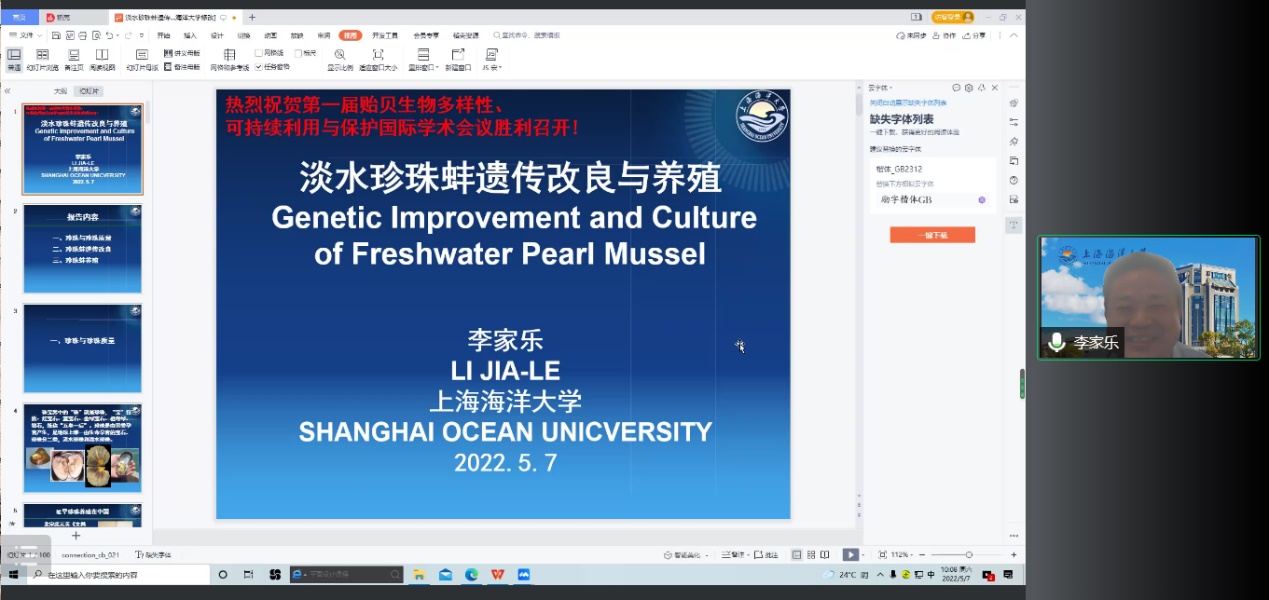Collapse the slide thumbnail panel
Viewport: 1269px width, 600px height.
(8, 91)
